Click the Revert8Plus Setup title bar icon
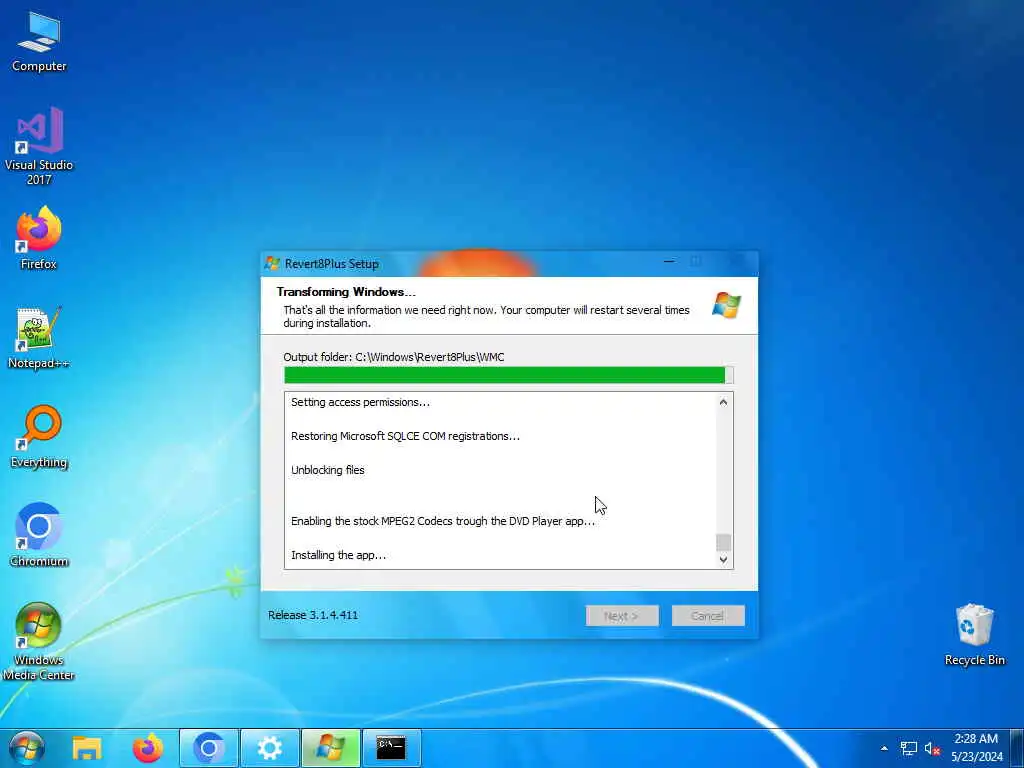This screenshot has width=1024, height=768. click(x=272, y=263)
